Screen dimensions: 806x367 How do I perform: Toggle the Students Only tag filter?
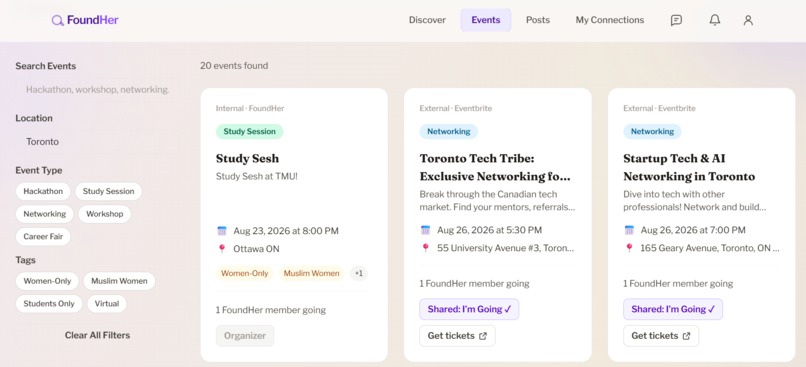tap(49, 304)
